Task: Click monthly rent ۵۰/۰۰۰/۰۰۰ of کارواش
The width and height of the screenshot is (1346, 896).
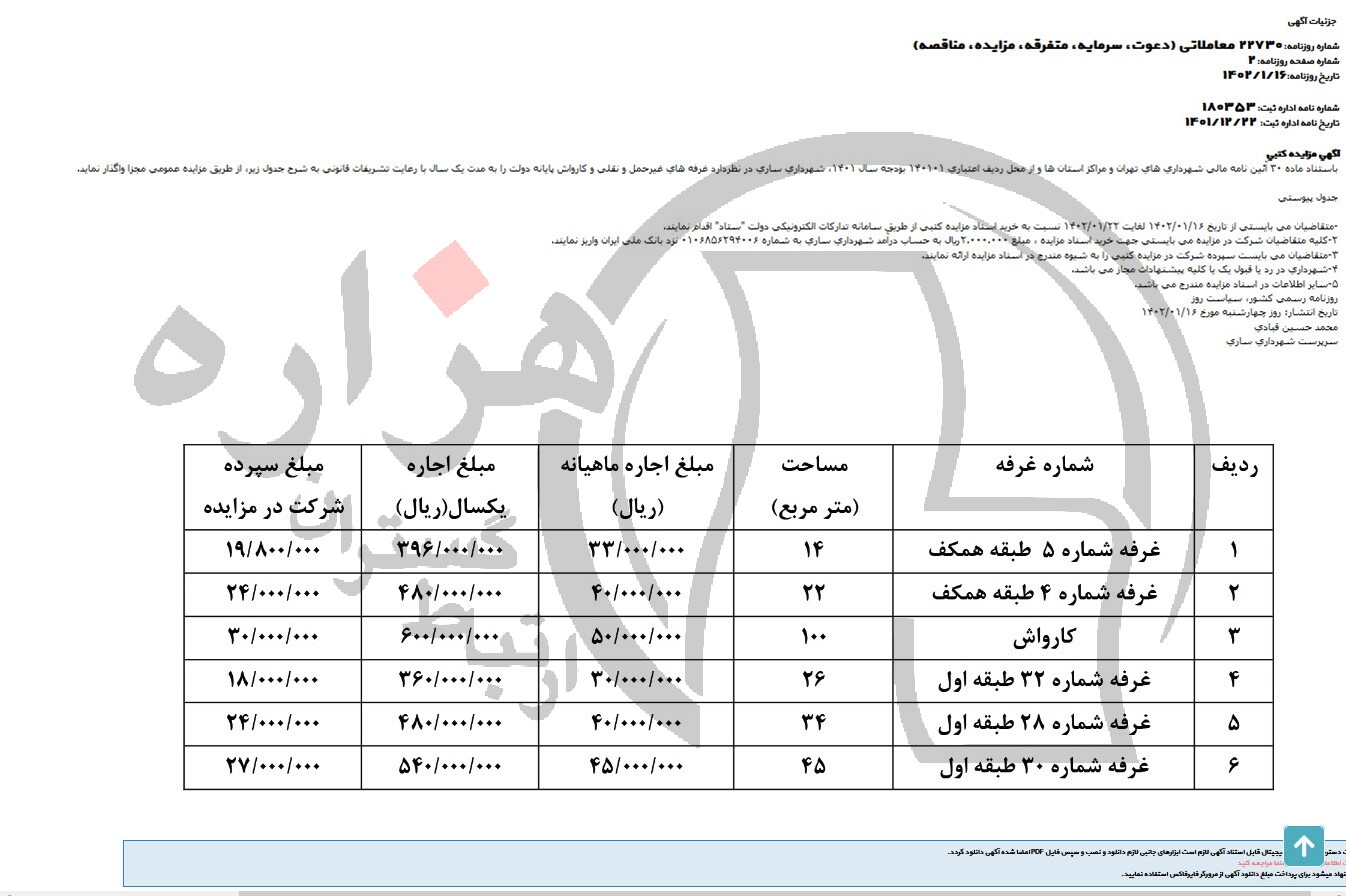Action: pos(637,637)
